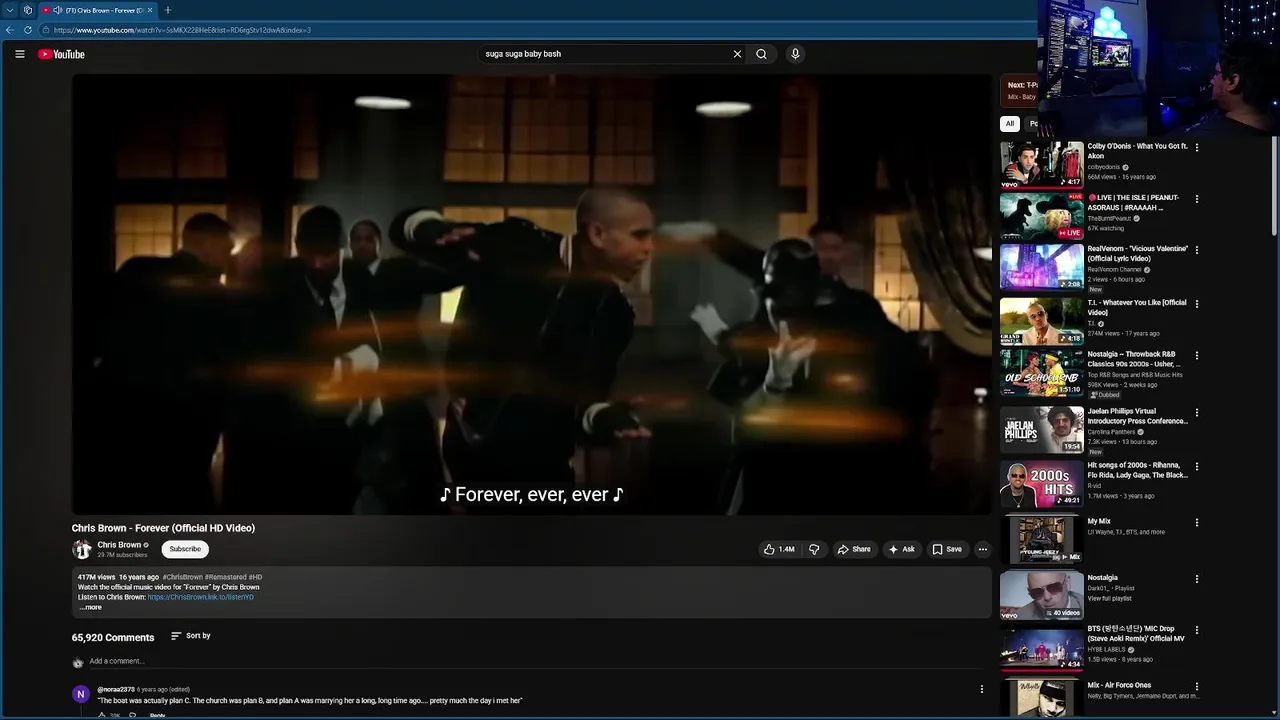Clear the search box with X icon

point(737,54)
